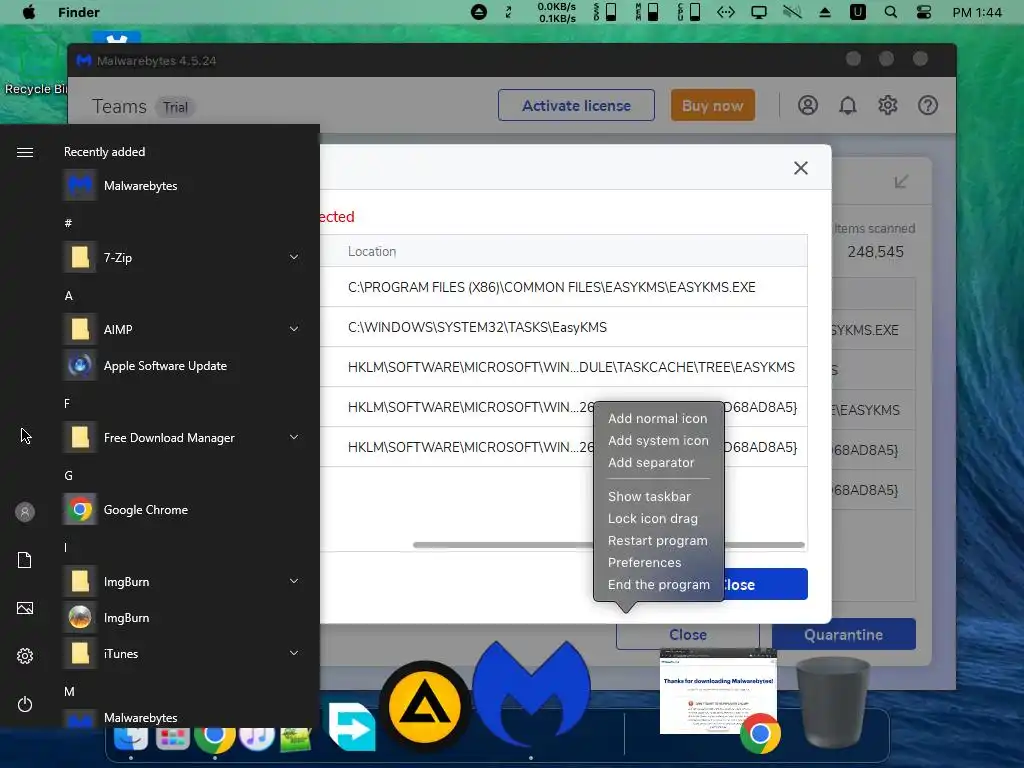
Task: Open Malwarebytes account profile icon
Action: (x=808, y=105)
